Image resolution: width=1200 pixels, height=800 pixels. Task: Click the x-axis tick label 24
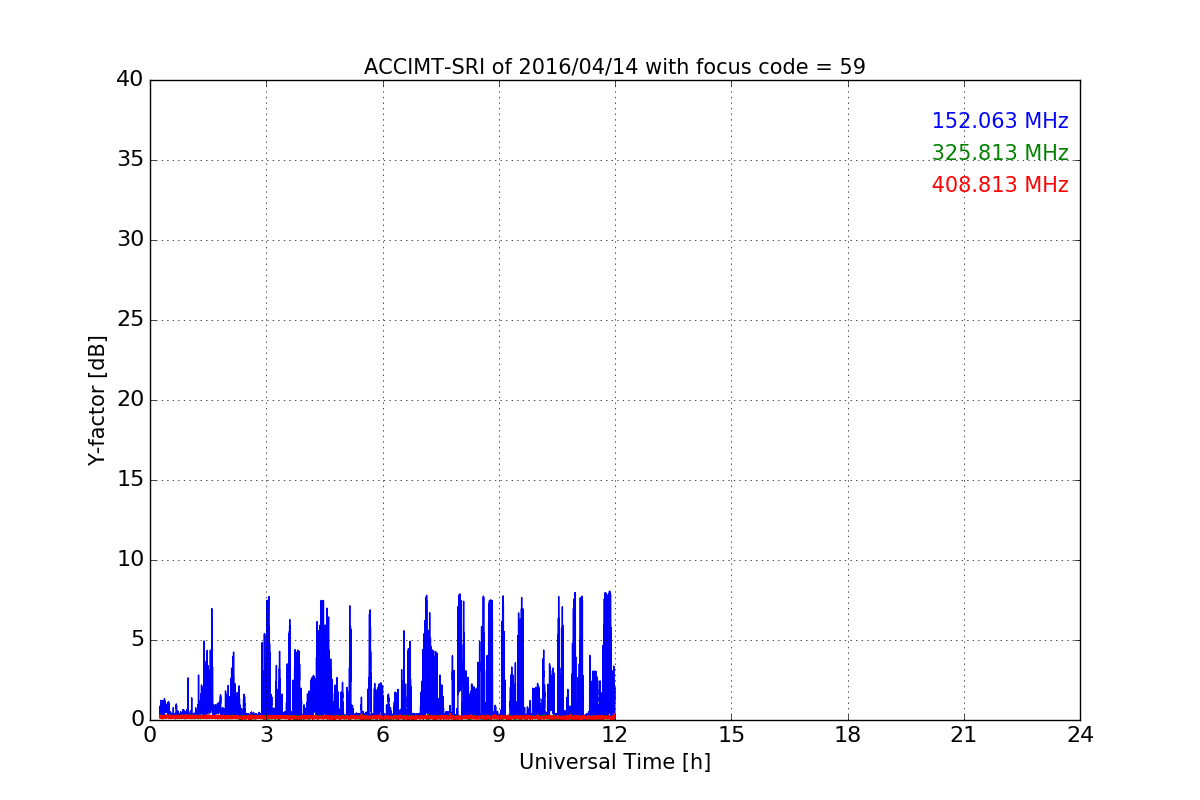(1080, 735)
